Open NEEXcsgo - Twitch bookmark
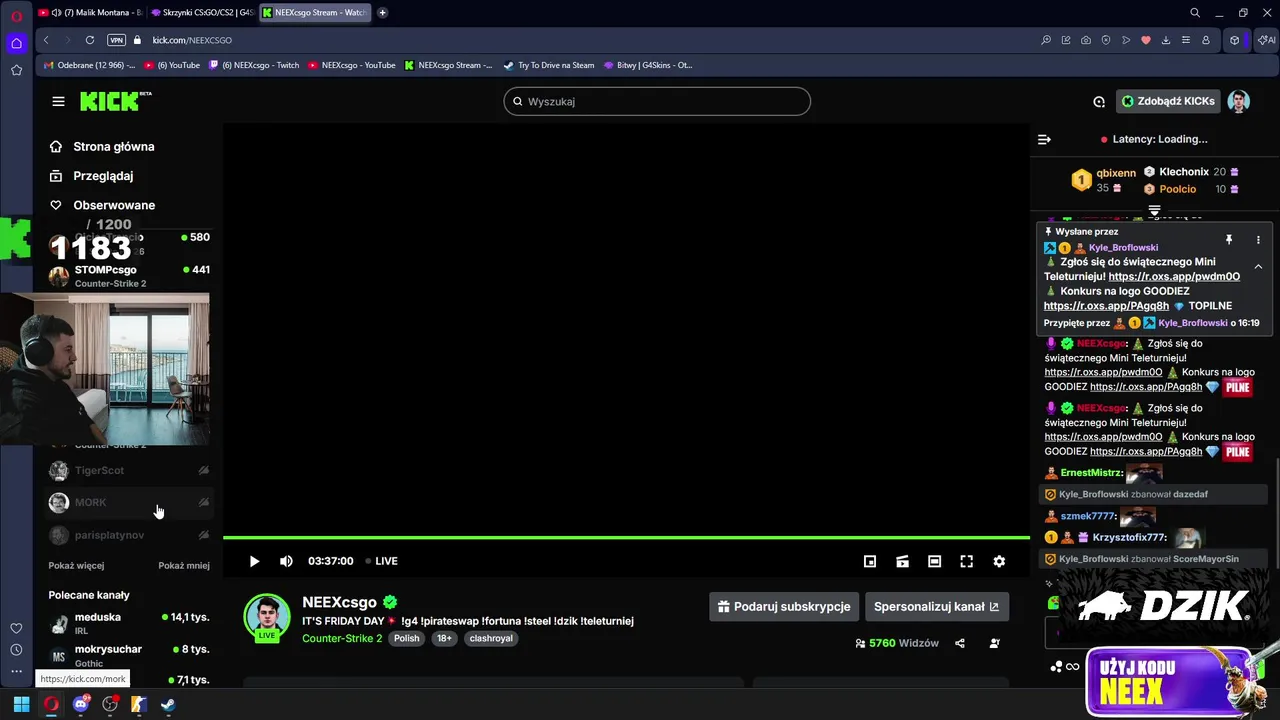The height and width of the screenshot is (720, 1280). 254,65
